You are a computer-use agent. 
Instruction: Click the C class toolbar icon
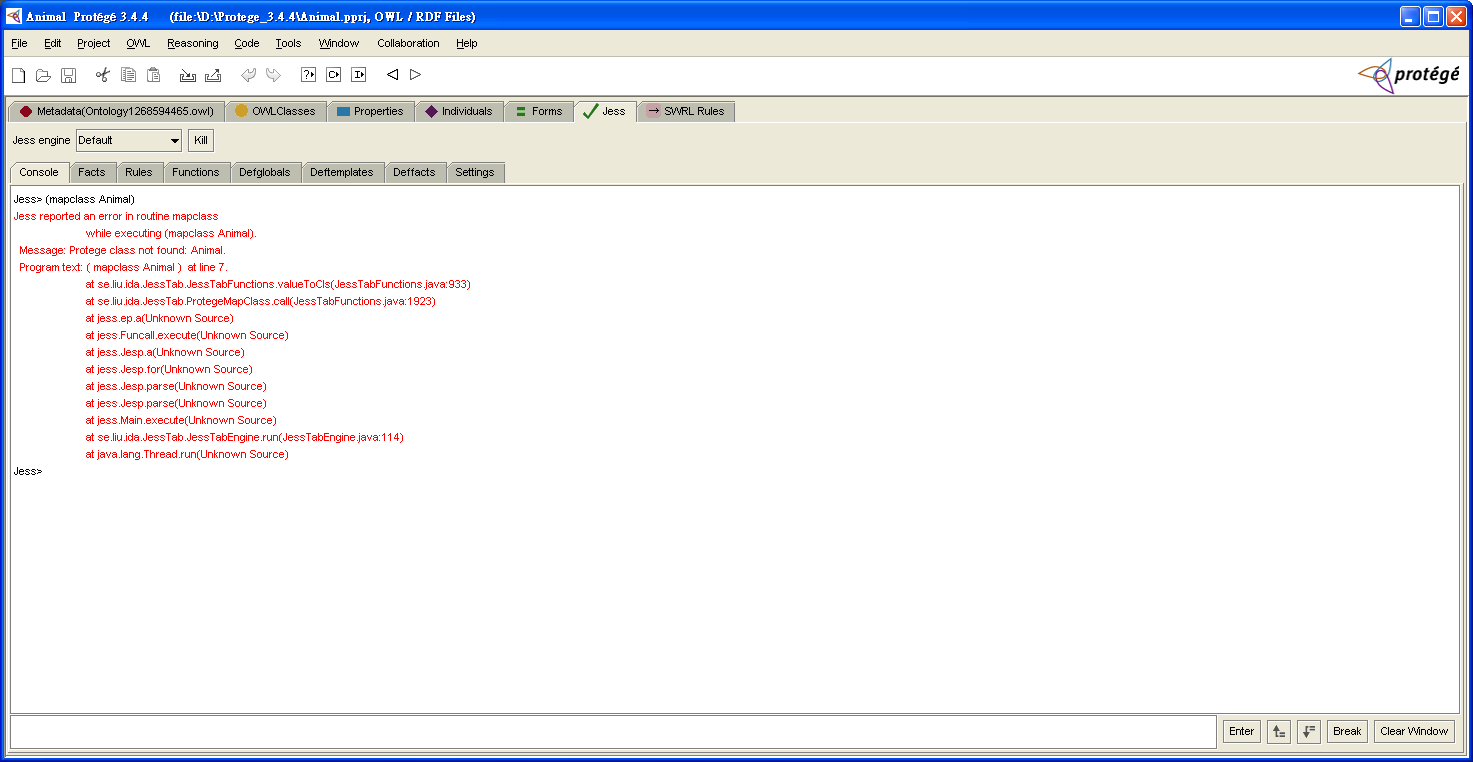coord(334,75)
